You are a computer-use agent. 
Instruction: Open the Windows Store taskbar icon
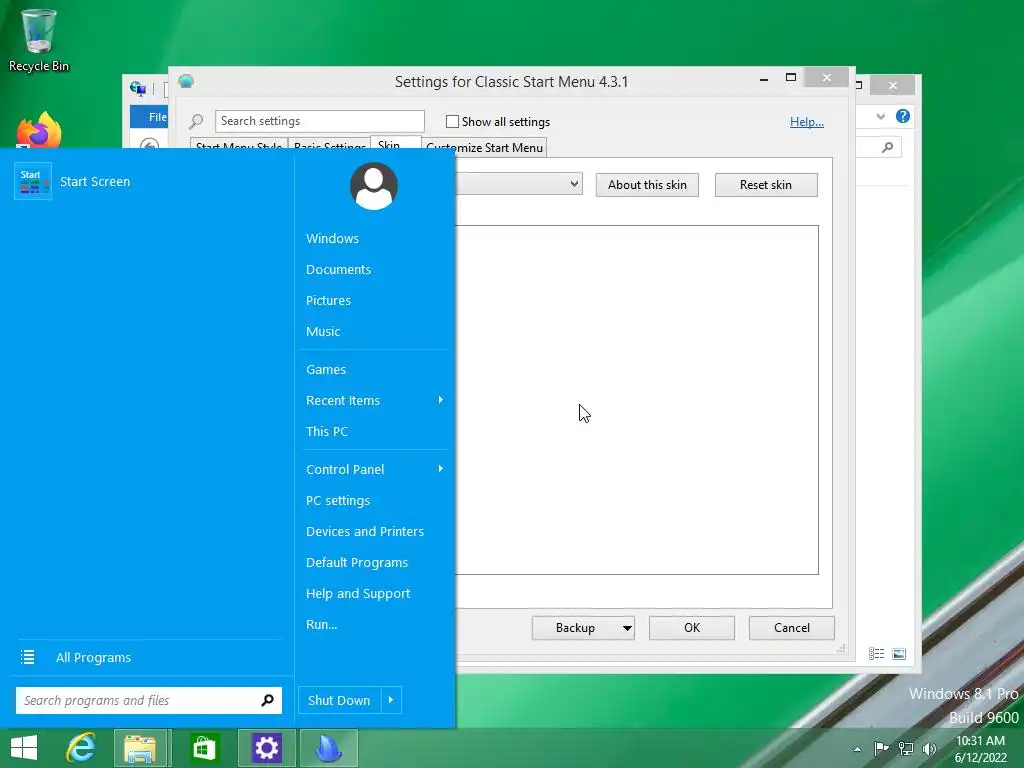coord(204,748)
